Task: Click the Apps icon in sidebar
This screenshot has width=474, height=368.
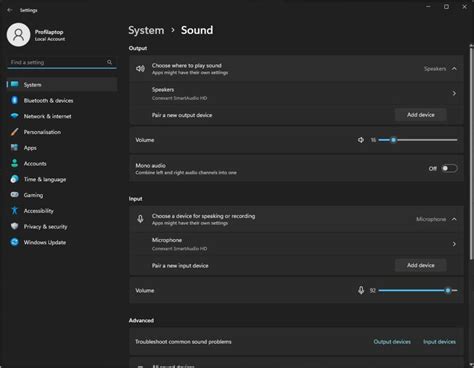Action: (x=14, y=147)
